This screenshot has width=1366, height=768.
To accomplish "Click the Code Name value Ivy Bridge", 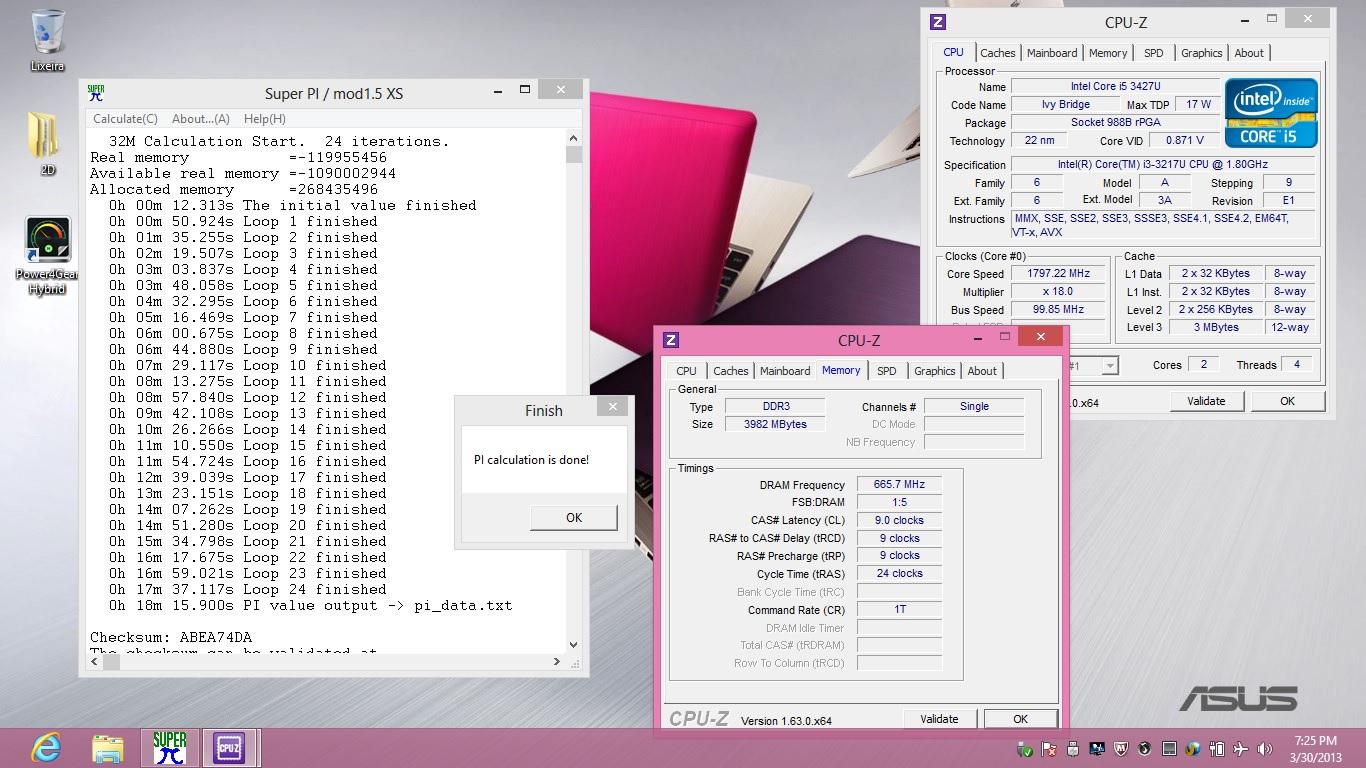I will coord(1066,104).
